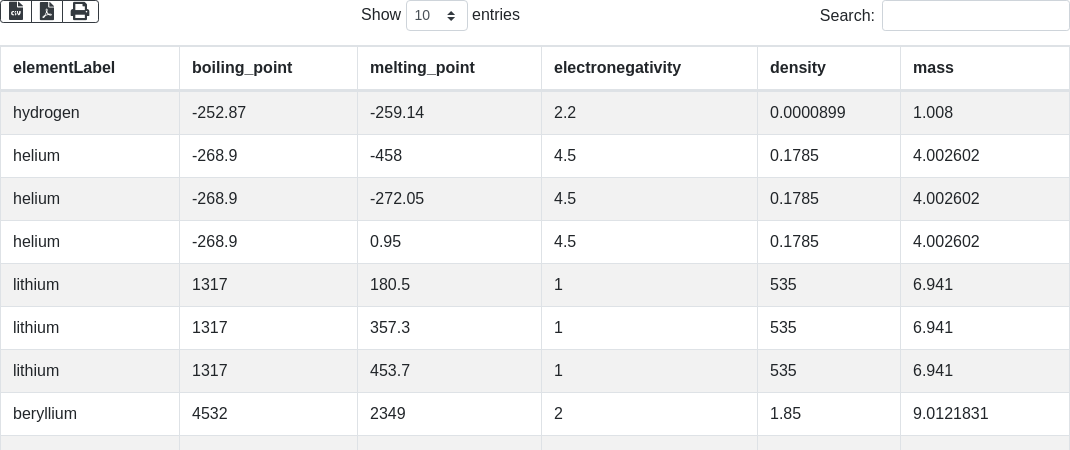1070x450 pixels.
Task: Sort by boiling_point column header
Action: [242, 68]
